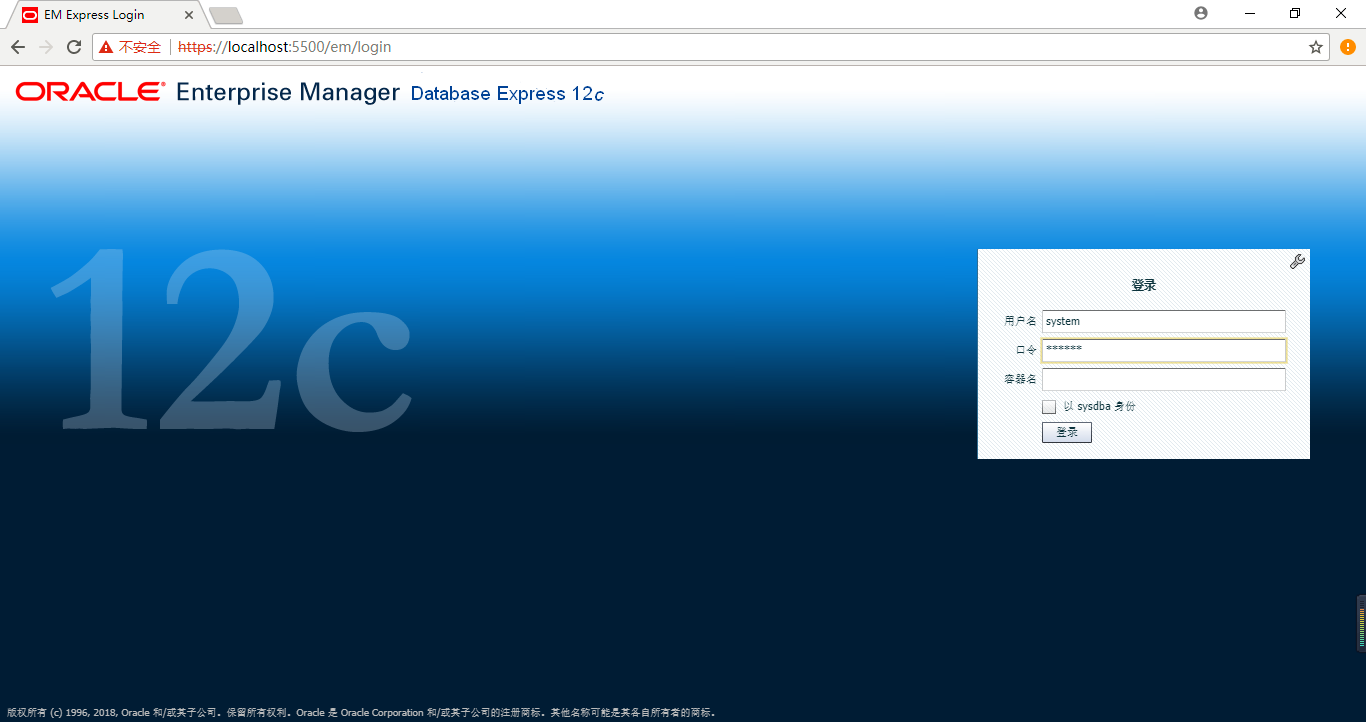The image size is (1366, 722).
Task: Restore down the browser window
Action: point(1295,13)
